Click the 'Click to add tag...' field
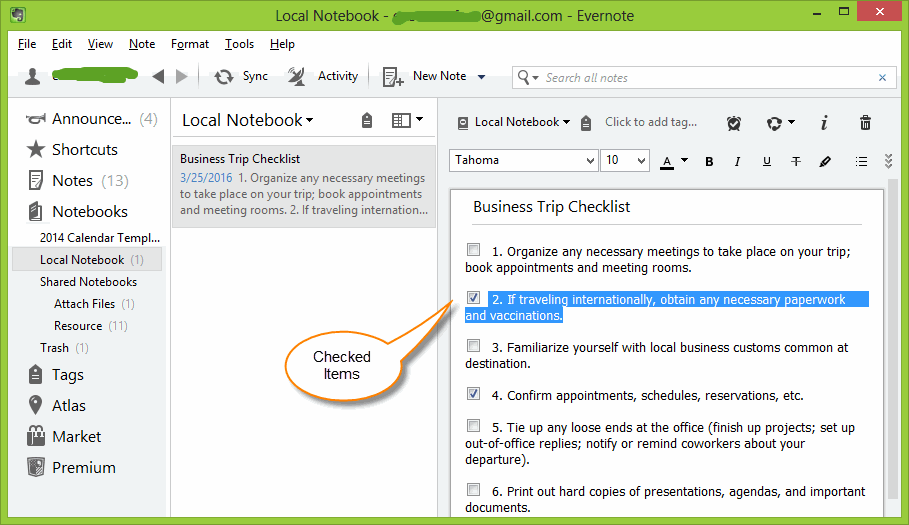Viewport: 909px width, 525px height. 651,122
